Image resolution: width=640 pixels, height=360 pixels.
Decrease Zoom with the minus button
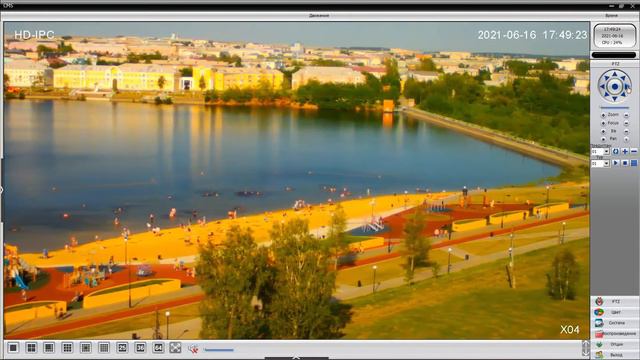pyautogui.click(x=626, y=116)
